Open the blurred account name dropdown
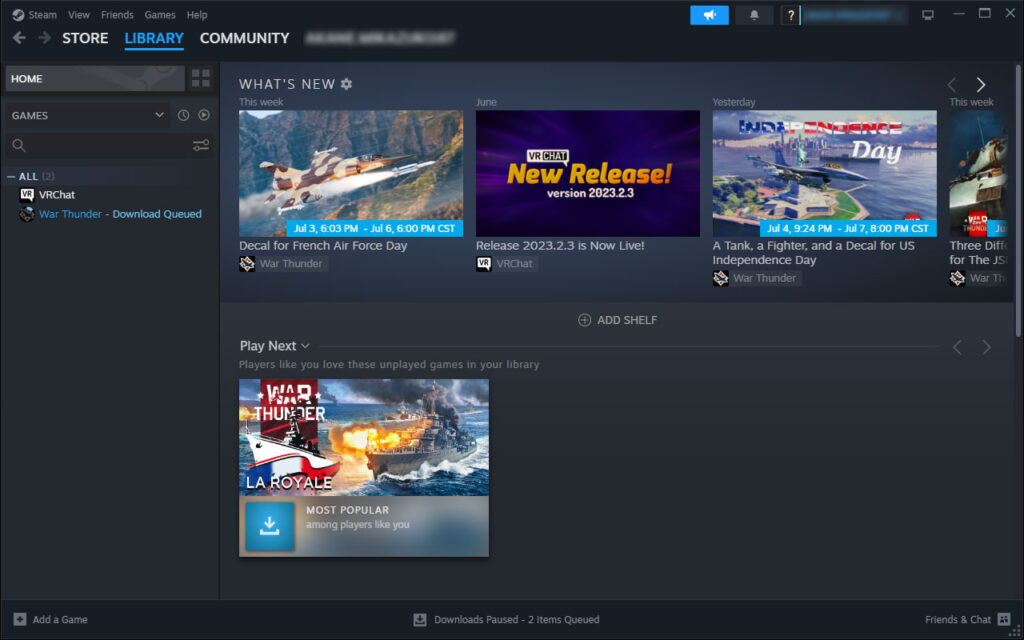This screenshot has width=1024, height=640. pos(854,15)
